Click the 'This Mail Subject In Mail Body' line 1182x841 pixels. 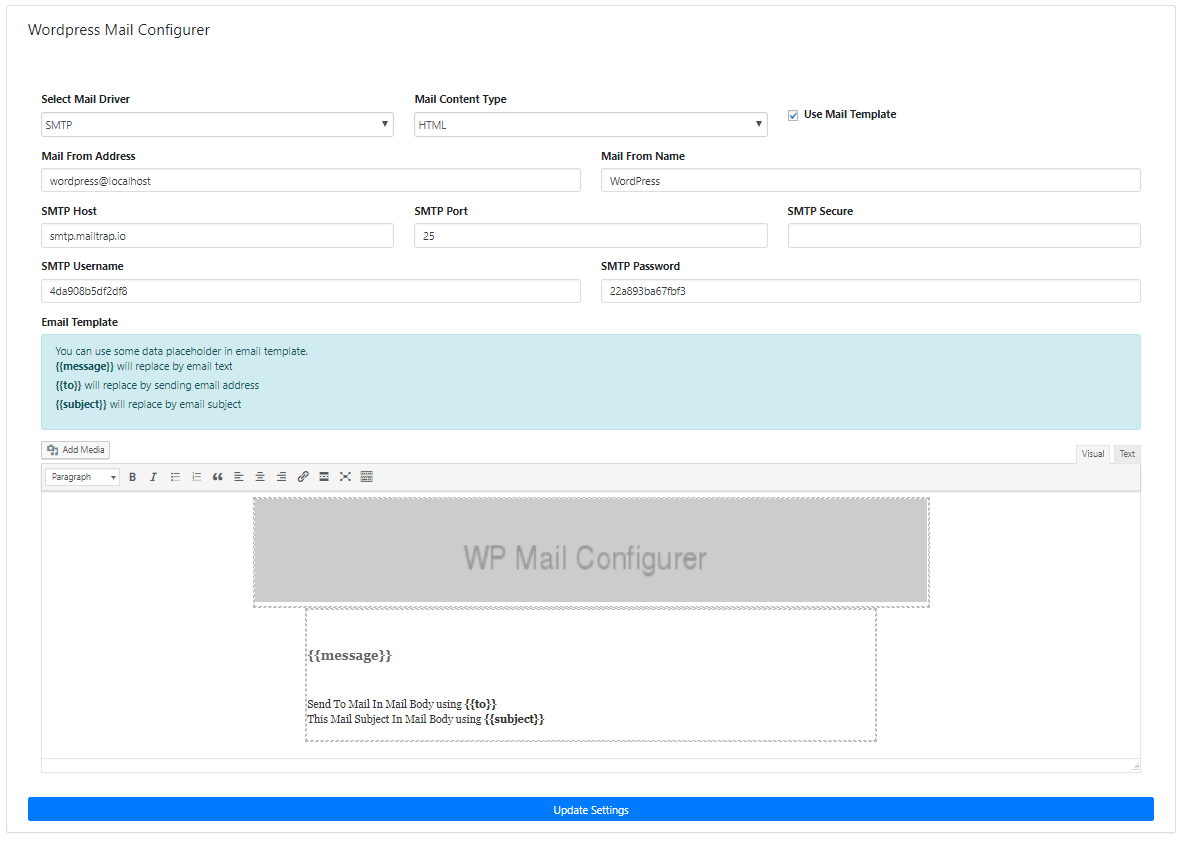pos(425,719)
